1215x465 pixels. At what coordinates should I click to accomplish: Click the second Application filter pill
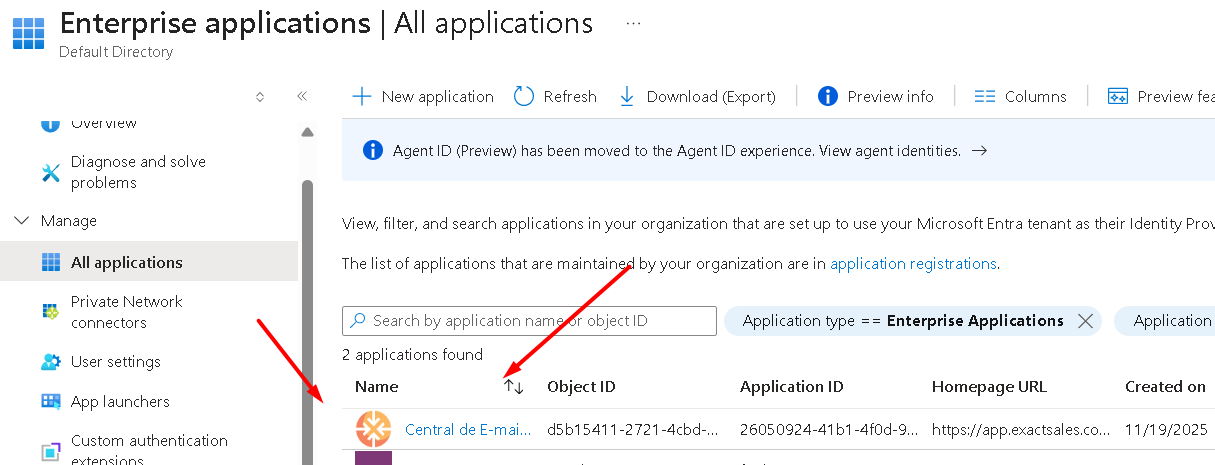pyautogui.click(x=1165, y=321)
